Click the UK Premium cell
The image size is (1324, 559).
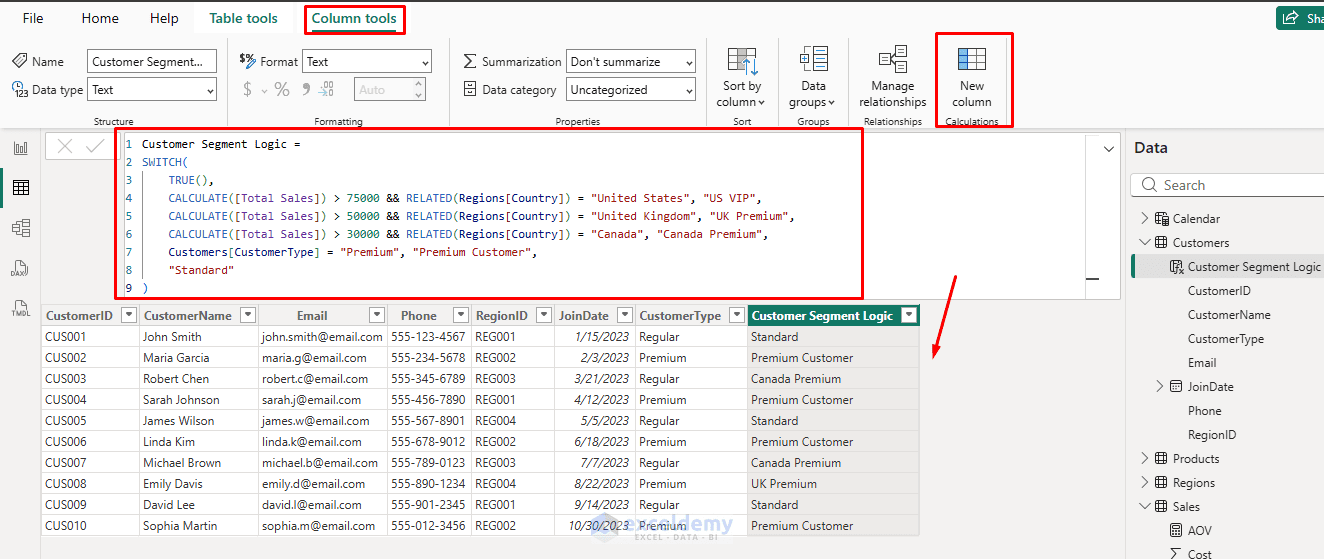(x=833, y=484)
